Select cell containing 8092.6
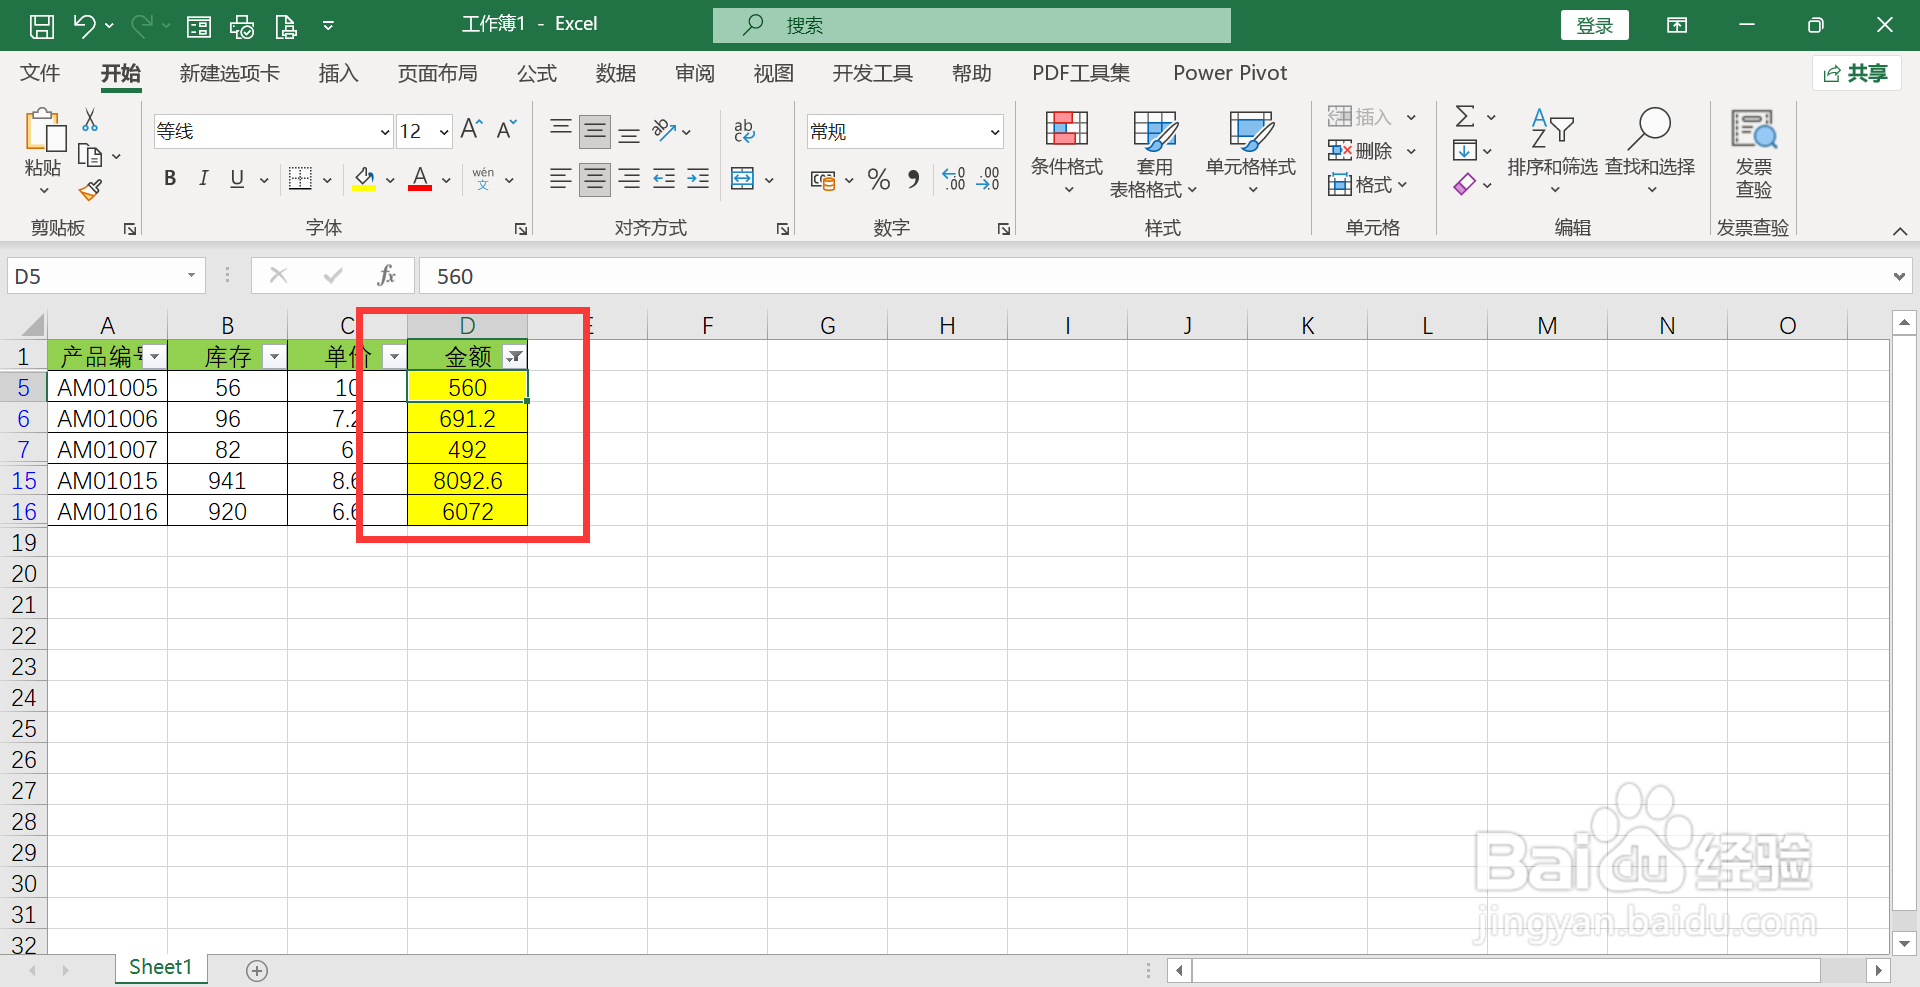1920x987 pixels. coord(467,481)
